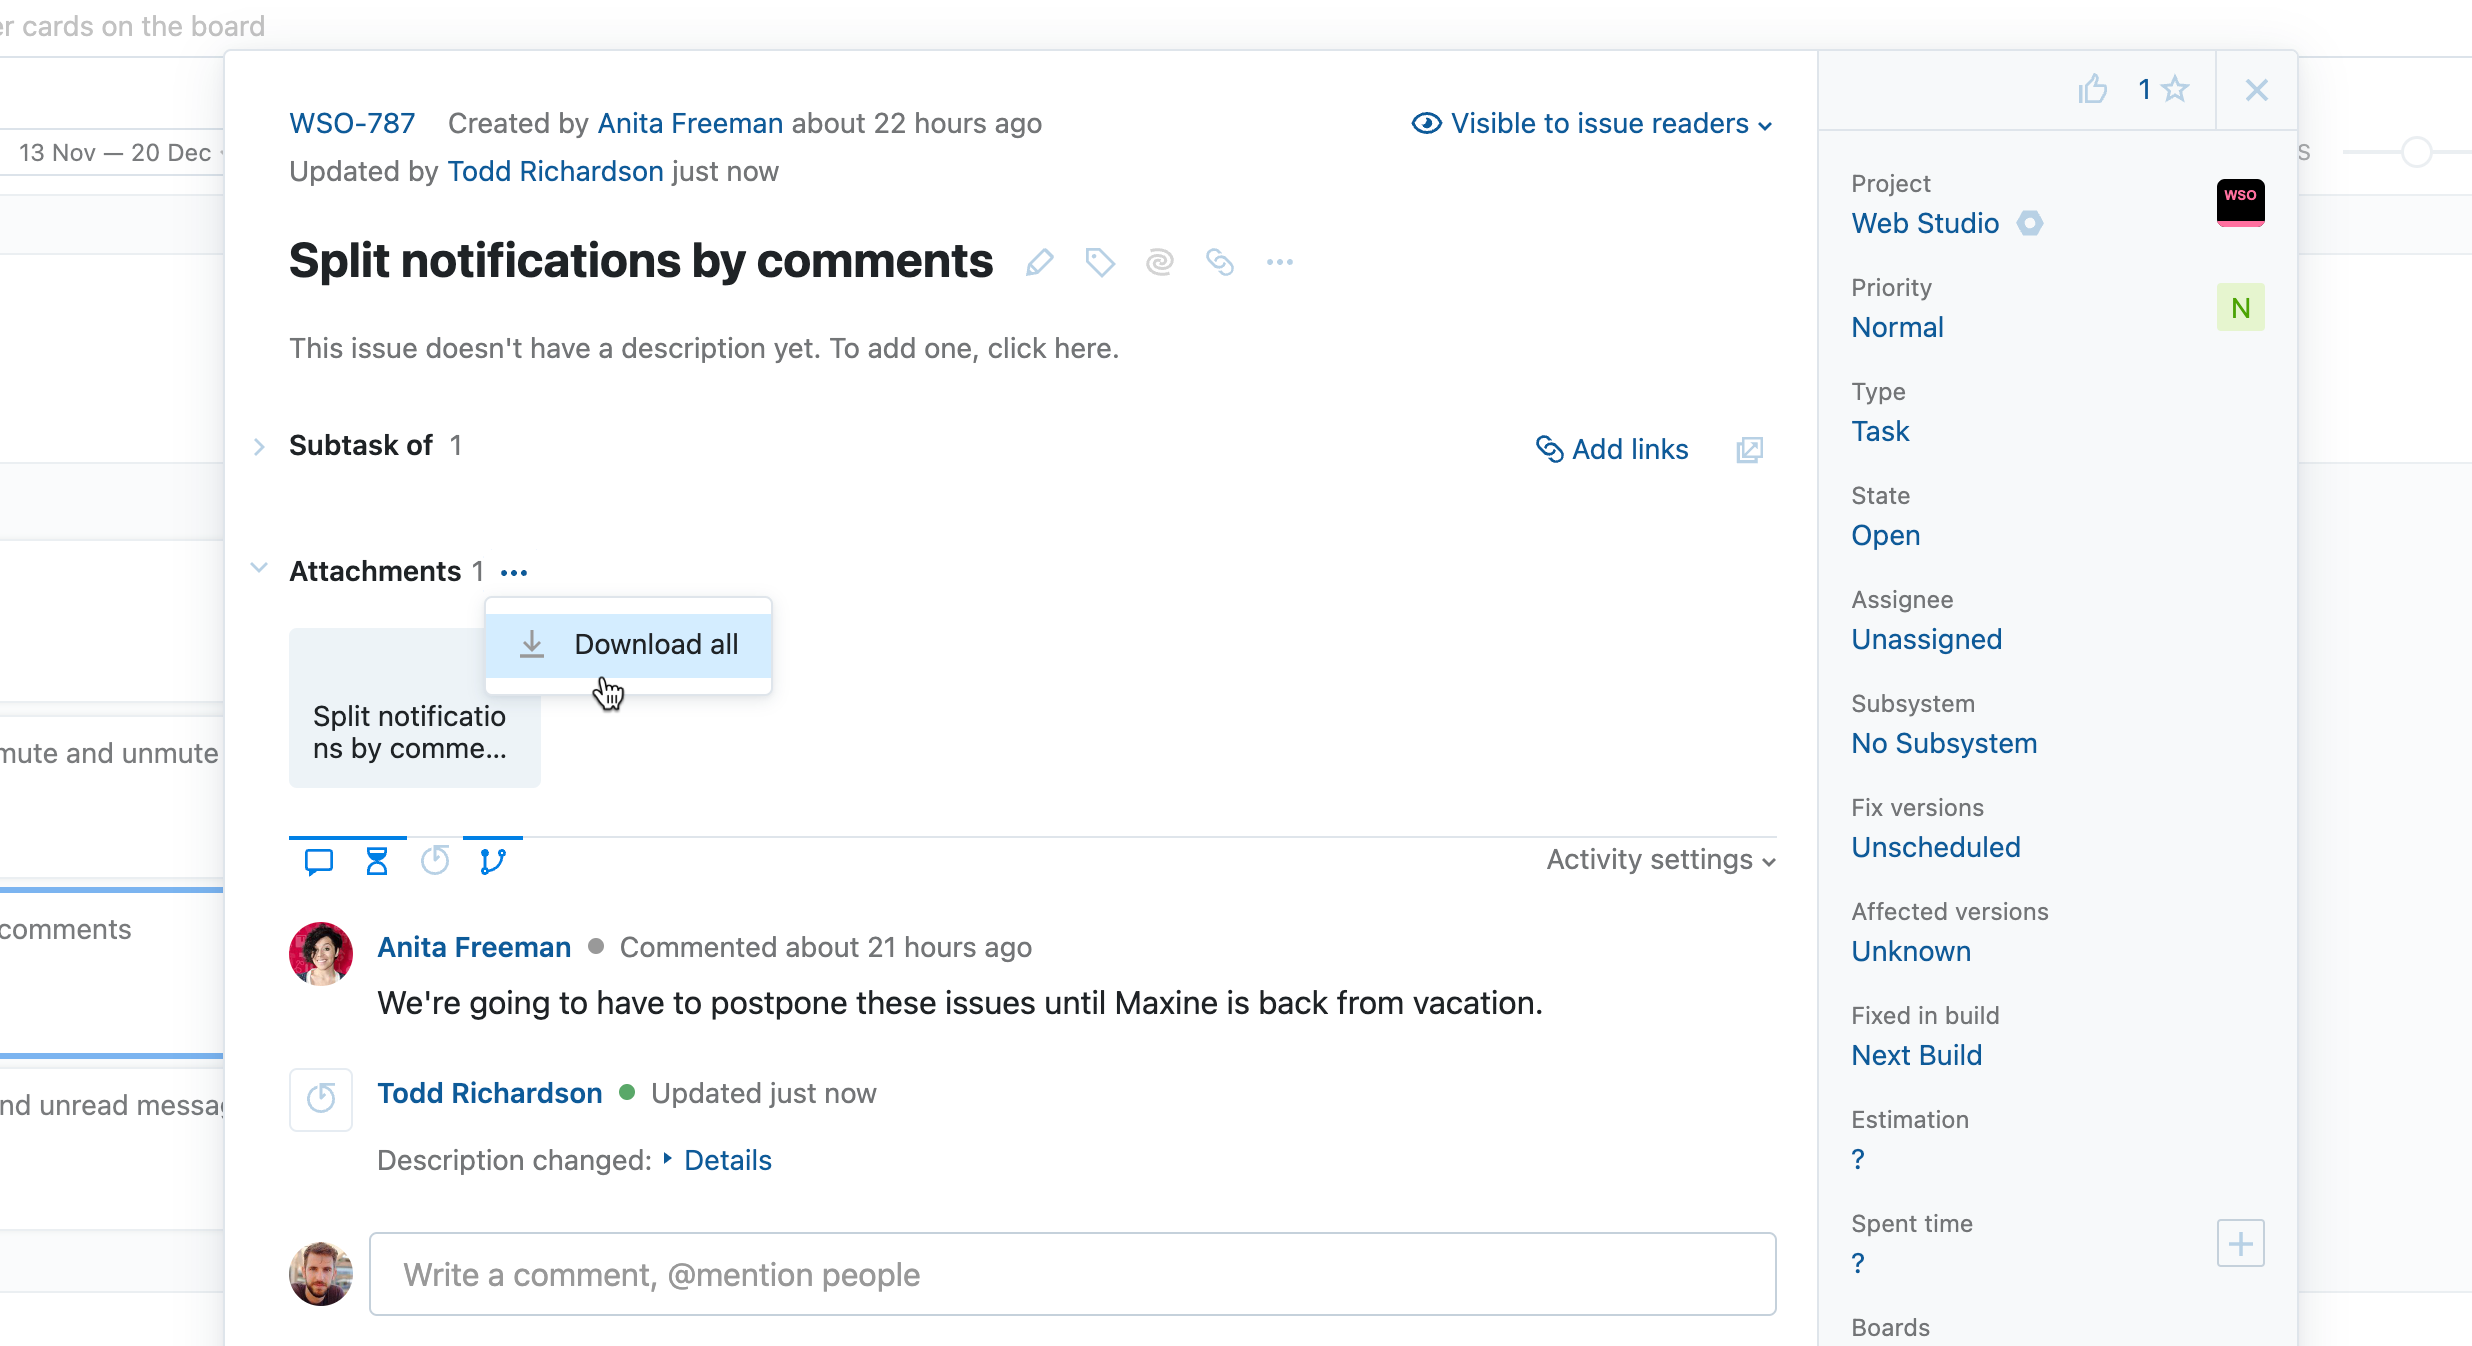Copy issue link via the chain icon

(1219, 262)
